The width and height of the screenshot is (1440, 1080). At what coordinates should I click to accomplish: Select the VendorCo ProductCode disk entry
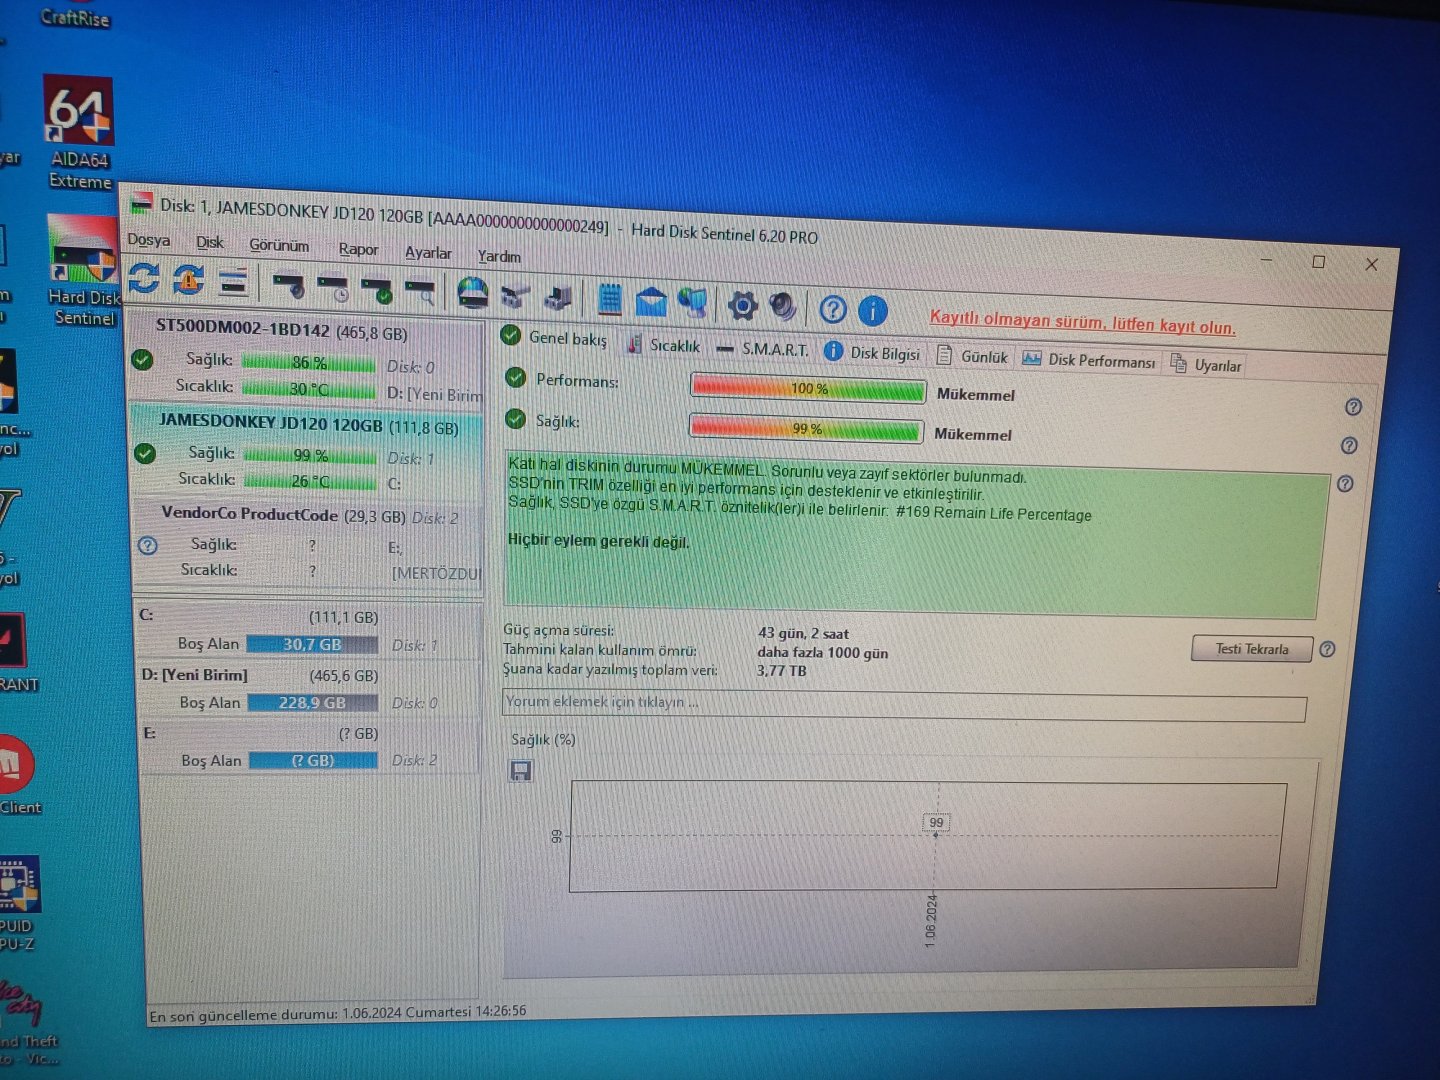[x=308, y=542]
